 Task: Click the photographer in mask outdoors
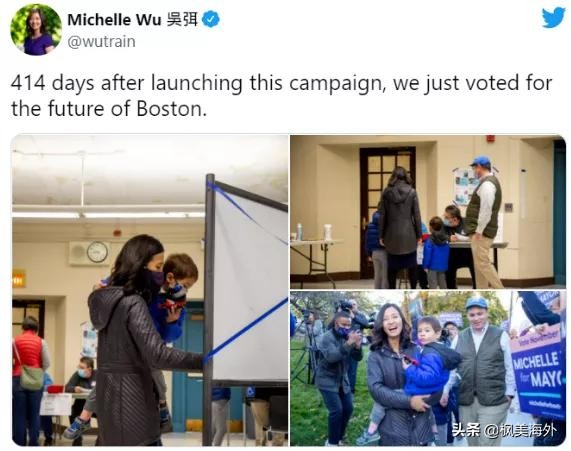338,377
